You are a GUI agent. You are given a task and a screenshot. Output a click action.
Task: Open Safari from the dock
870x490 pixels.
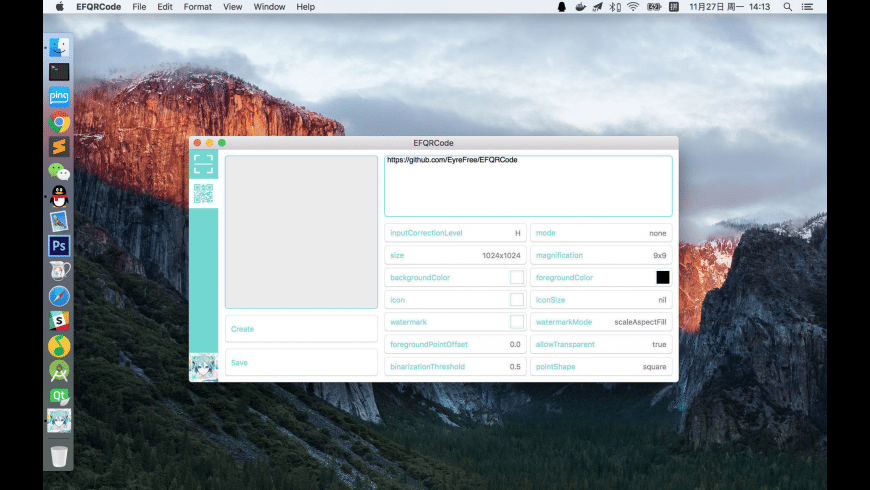(x=59, y=296)
